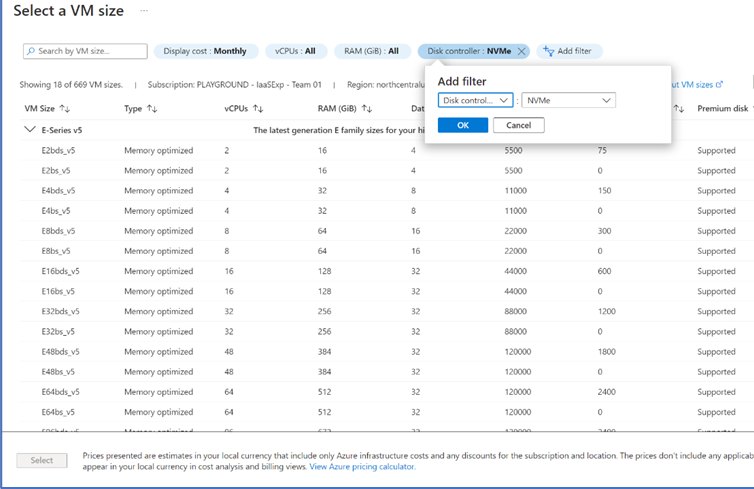The height and width of the screenshot is (489, 754).
Task: Click 88000 value in E32bds_v5 row
Action: (515, 312)
